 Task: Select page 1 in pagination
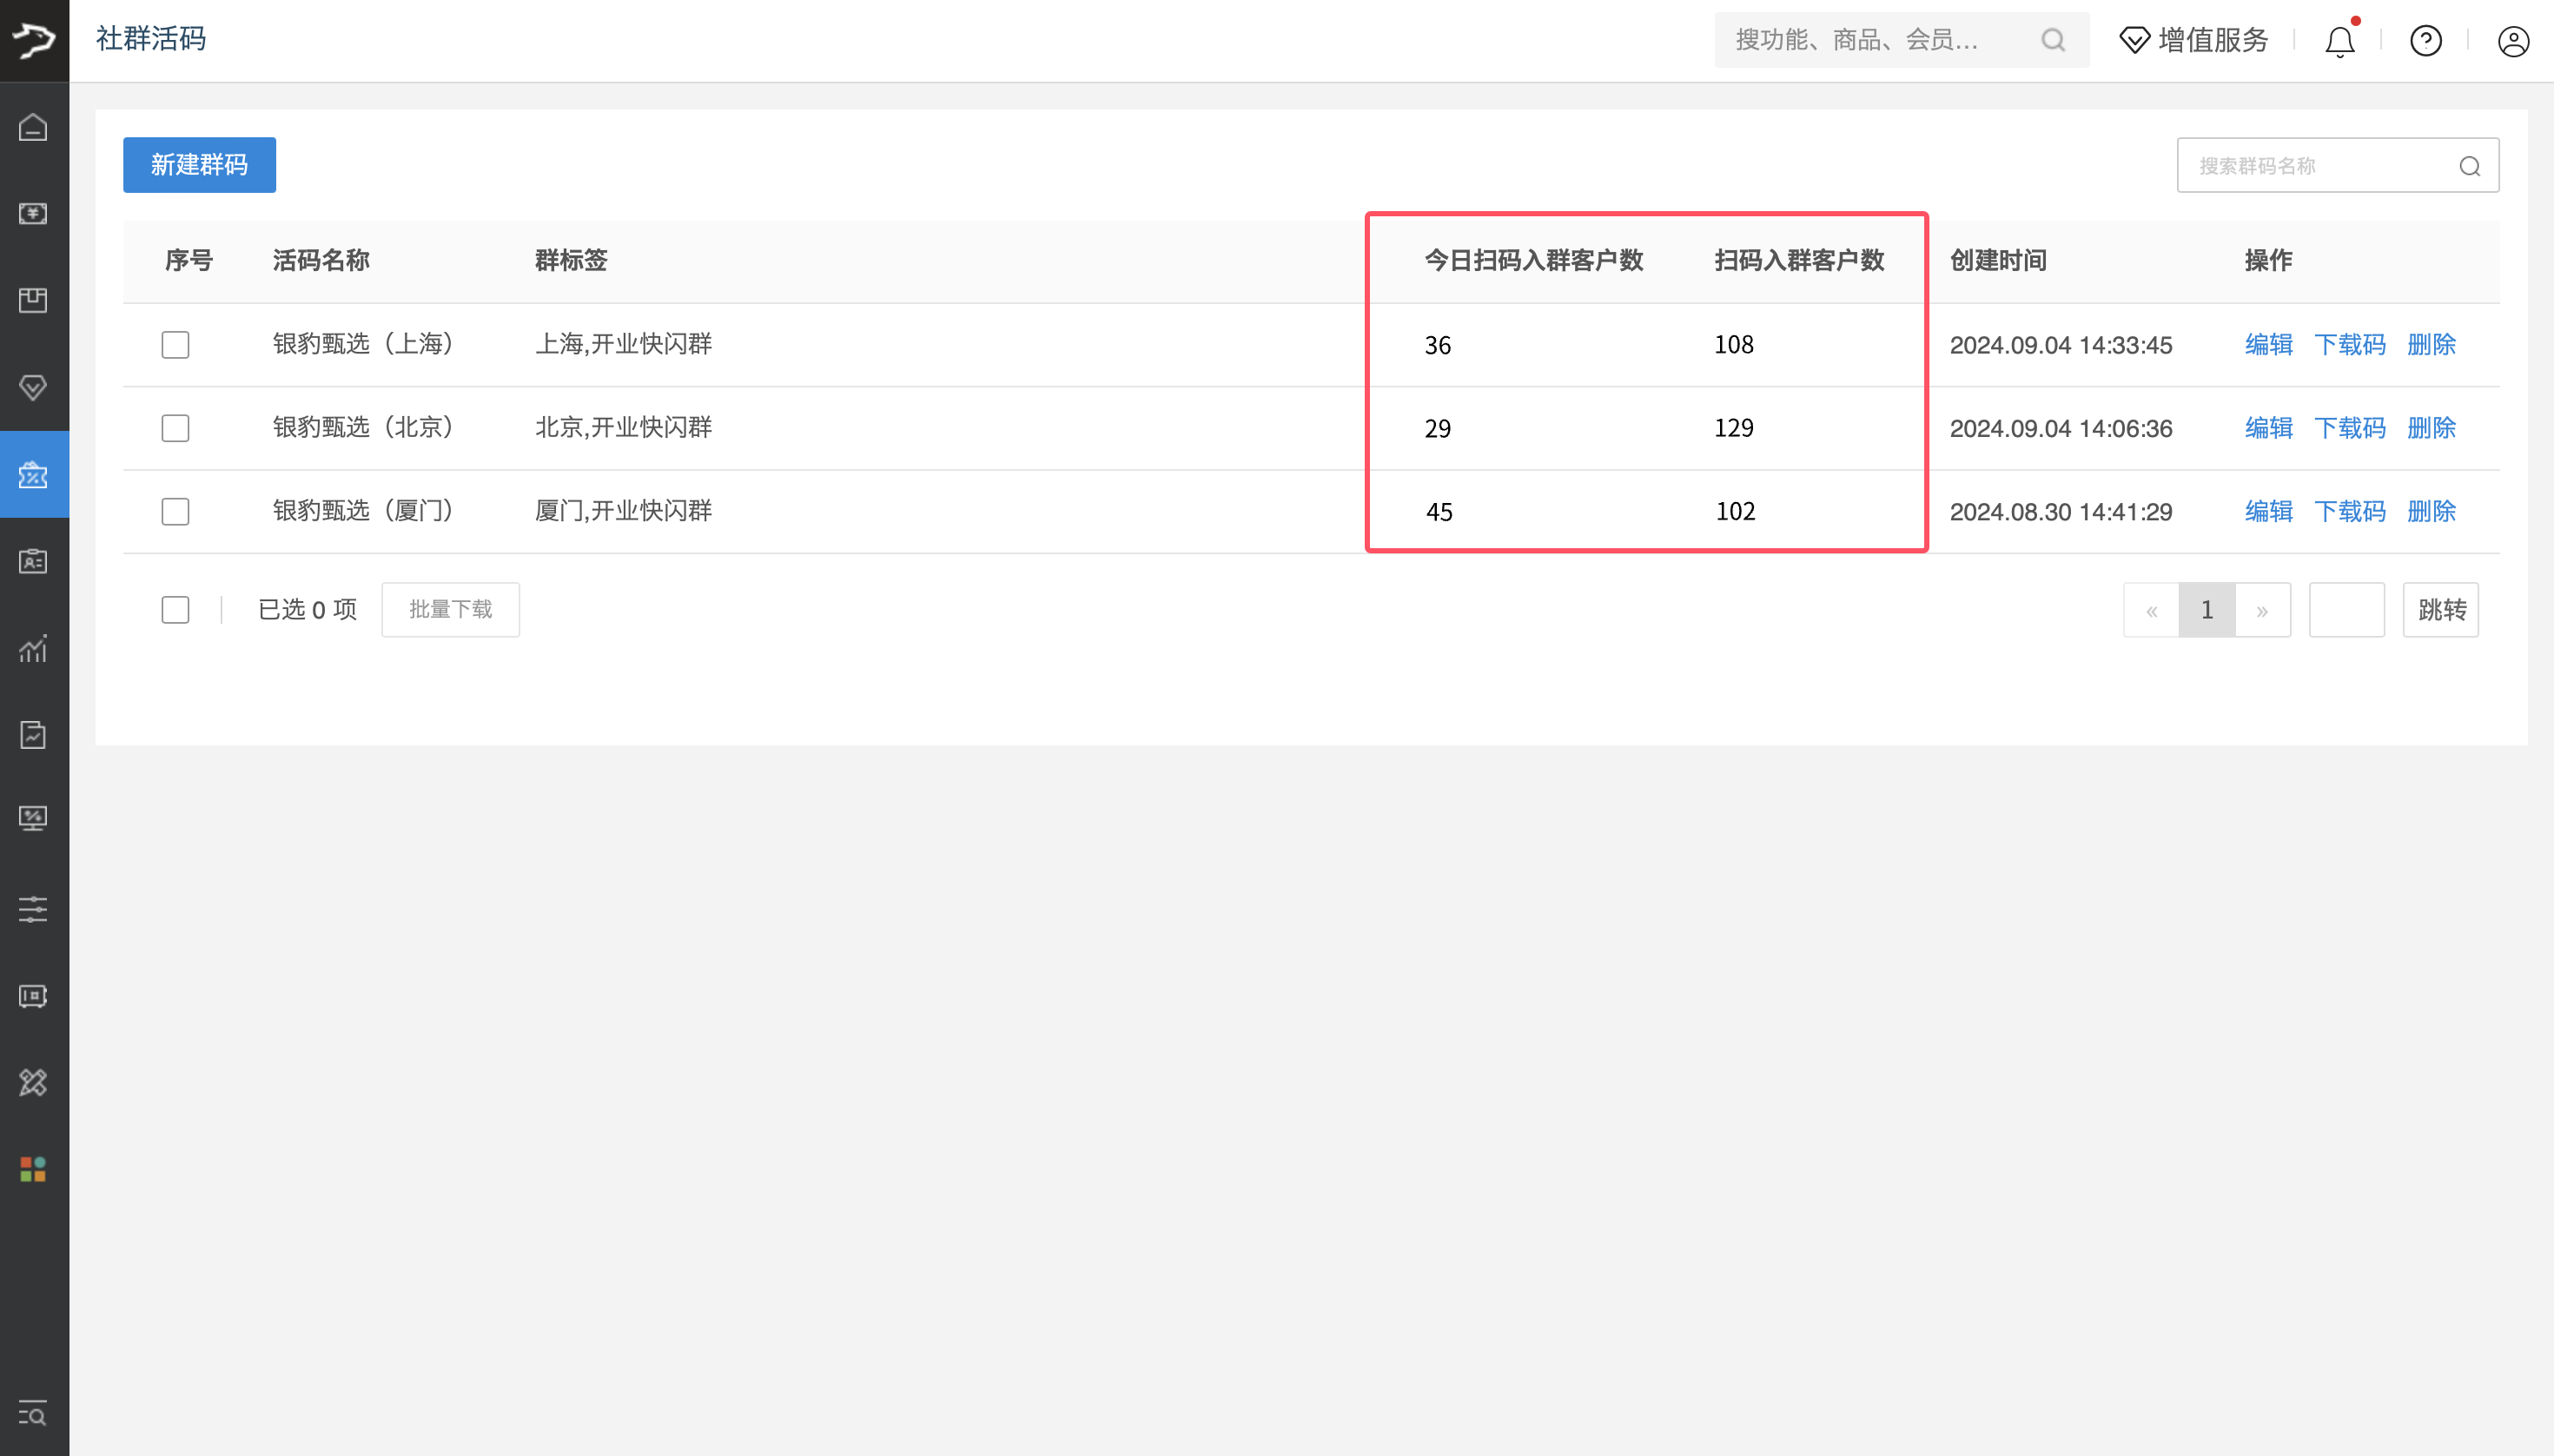click(x=2207, y=610)
